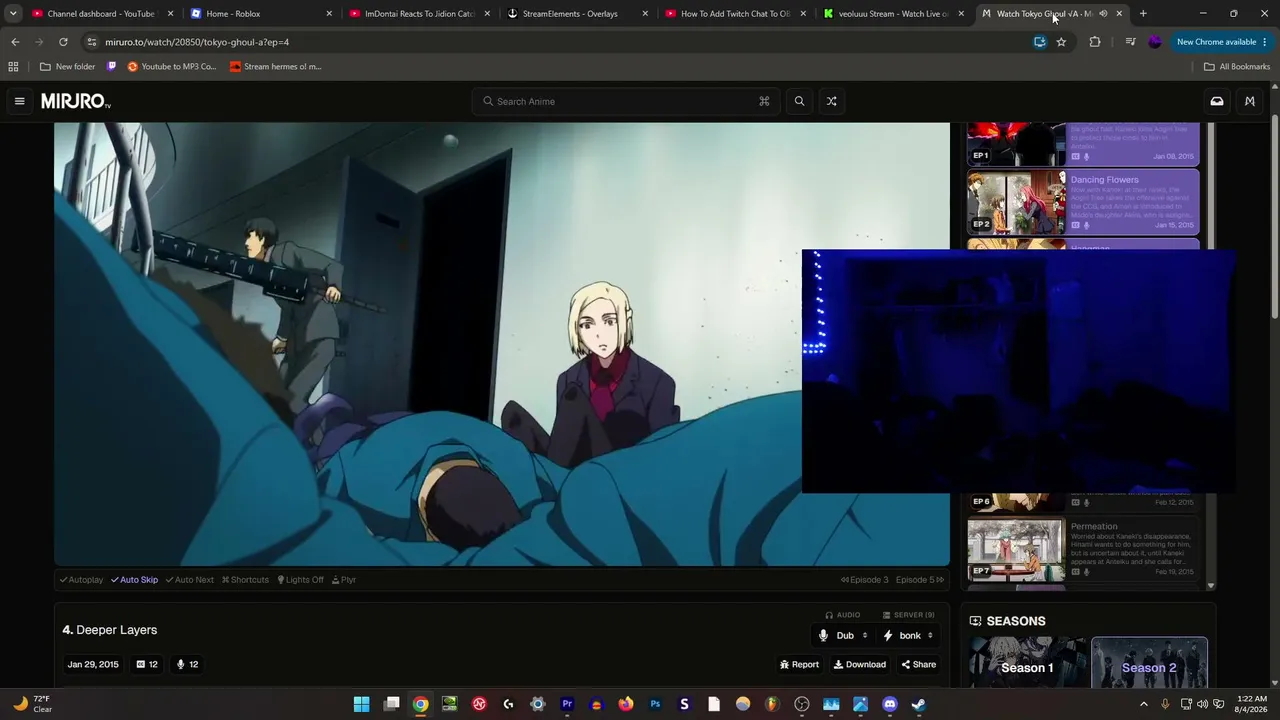Open FL Studio from the taskbar
1280x720 pixels.
[772, 704]
